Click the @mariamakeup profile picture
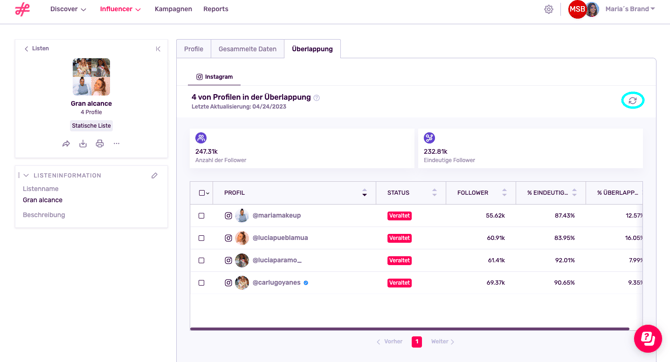 click(242, 216)
